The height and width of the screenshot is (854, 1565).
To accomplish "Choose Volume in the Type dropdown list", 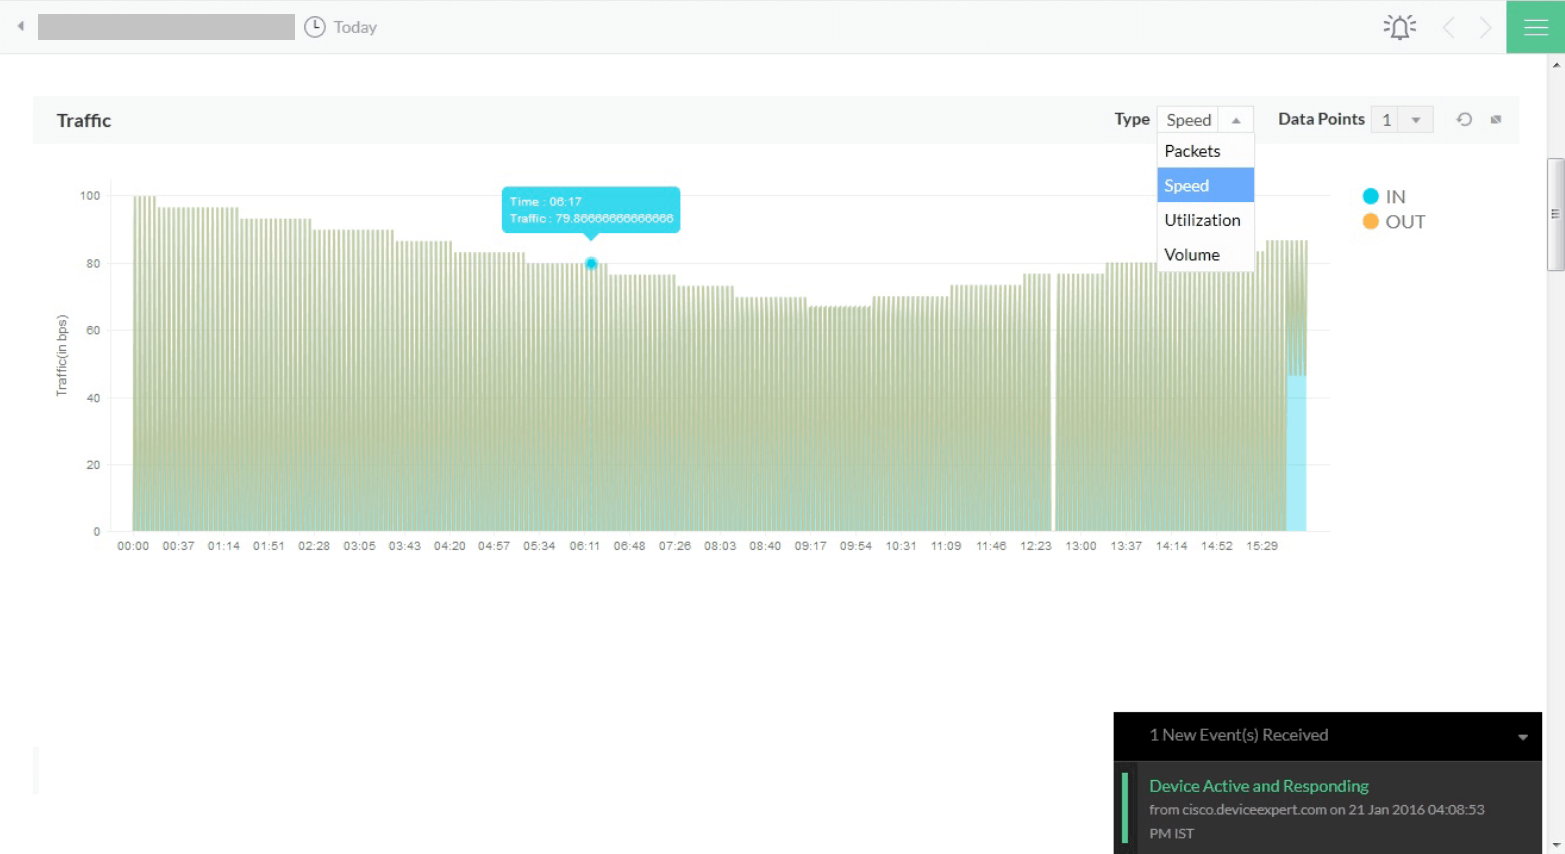I will click(x=1191, y=254).
